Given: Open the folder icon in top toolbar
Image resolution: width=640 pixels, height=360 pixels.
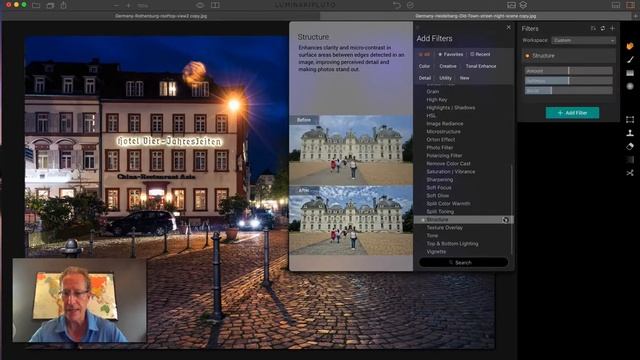Looking at the screenshot, I should point(36,5).
